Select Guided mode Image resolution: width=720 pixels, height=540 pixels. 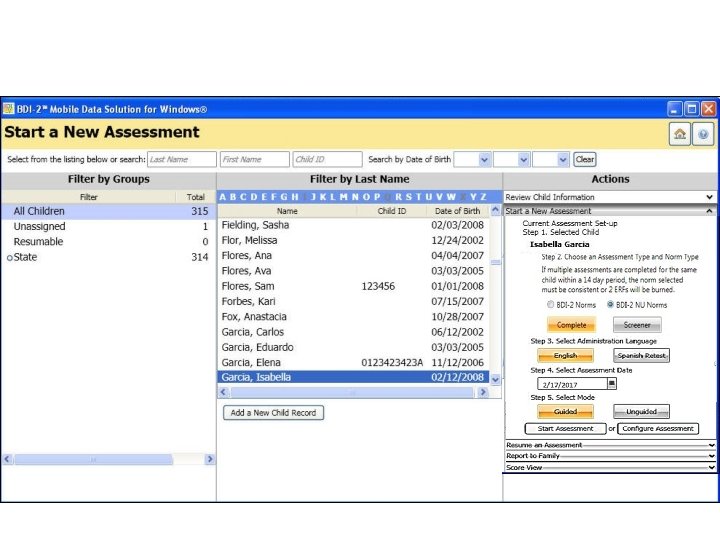[x=565, y=411]
